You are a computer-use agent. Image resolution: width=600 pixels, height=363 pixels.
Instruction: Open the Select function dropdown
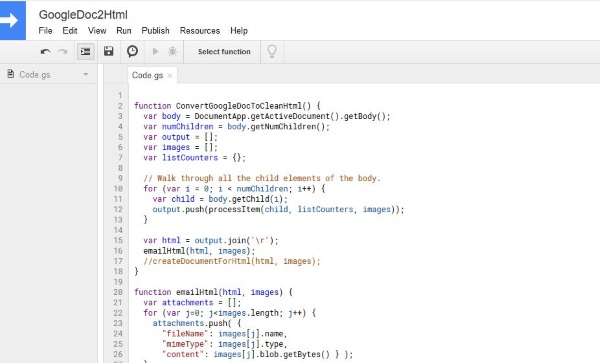[224, 52]
